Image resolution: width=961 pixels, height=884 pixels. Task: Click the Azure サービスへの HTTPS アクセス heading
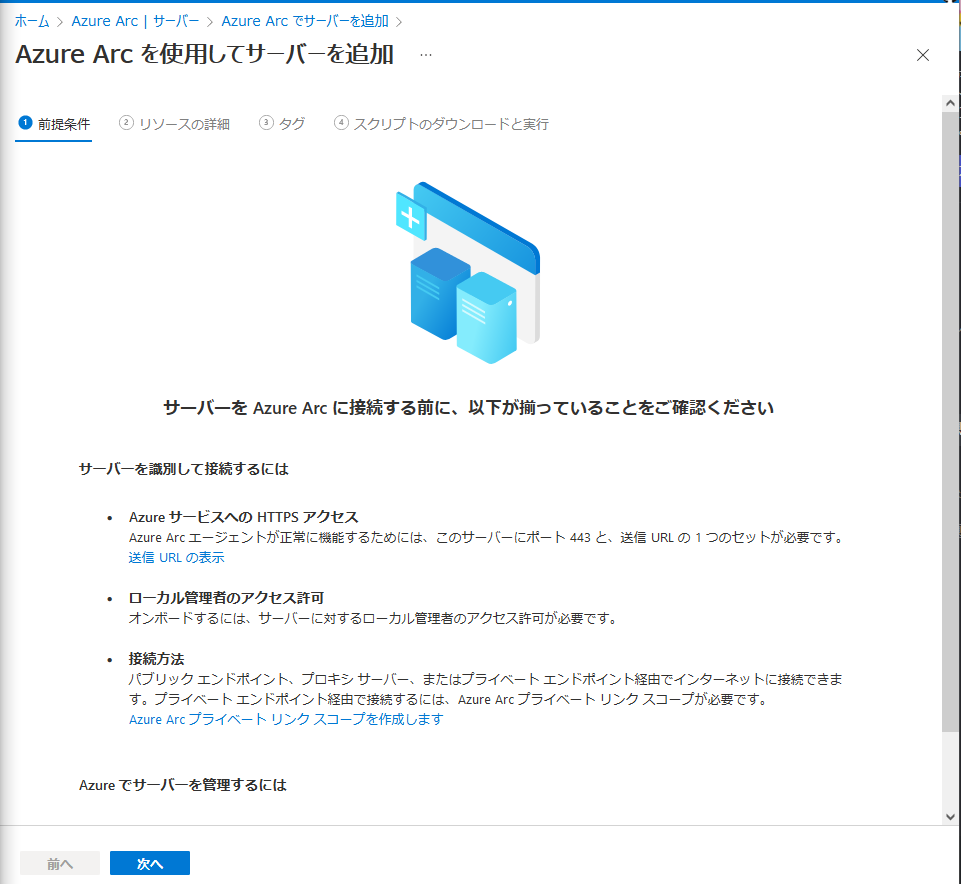point(243,517)
